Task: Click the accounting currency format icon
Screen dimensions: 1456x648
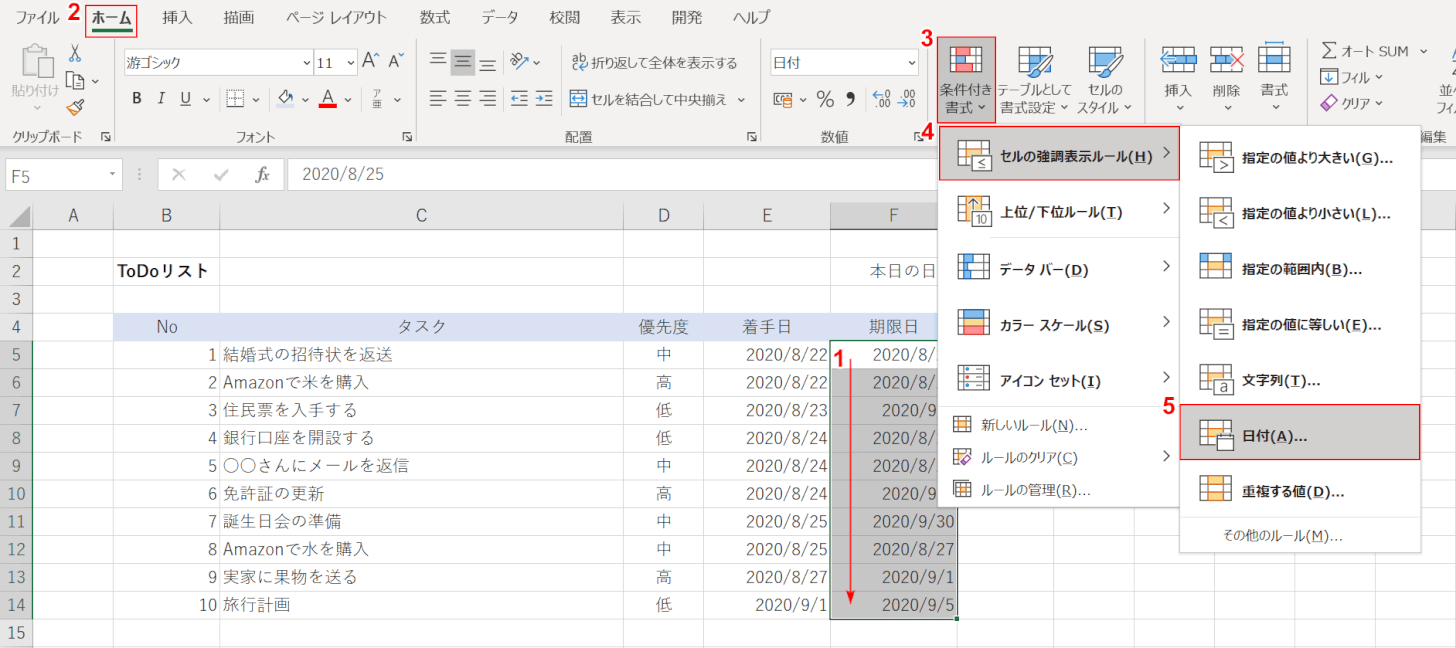Action: (781, 99)
